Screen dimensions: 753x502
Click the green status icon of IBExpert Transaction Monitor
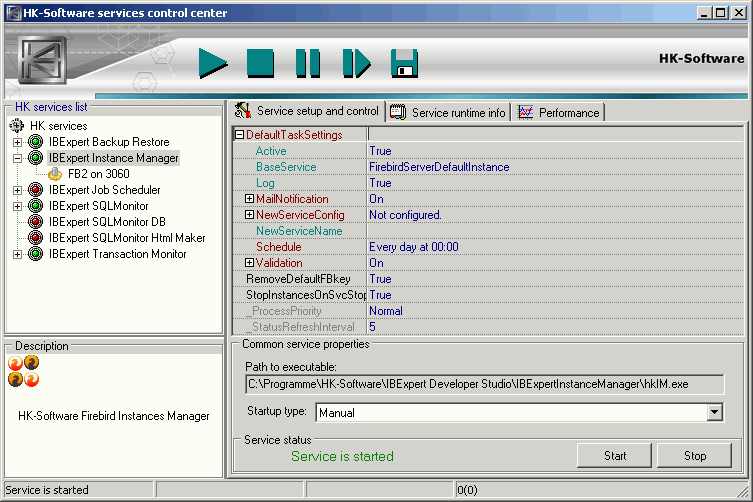click(x=35, y=254)
